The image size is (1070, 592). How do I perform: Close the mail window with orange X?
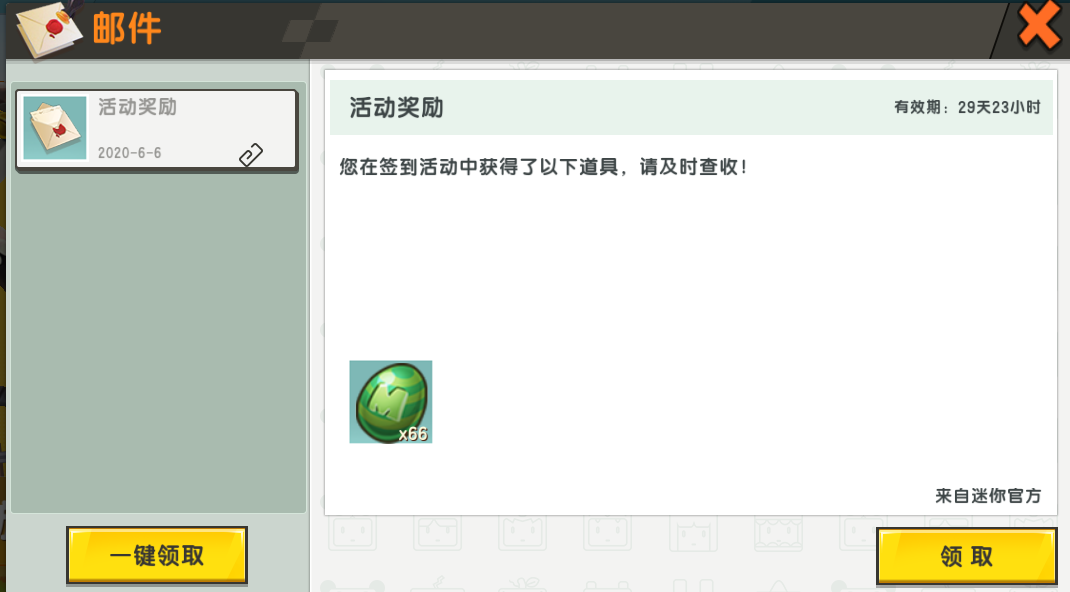point(1038,27)
